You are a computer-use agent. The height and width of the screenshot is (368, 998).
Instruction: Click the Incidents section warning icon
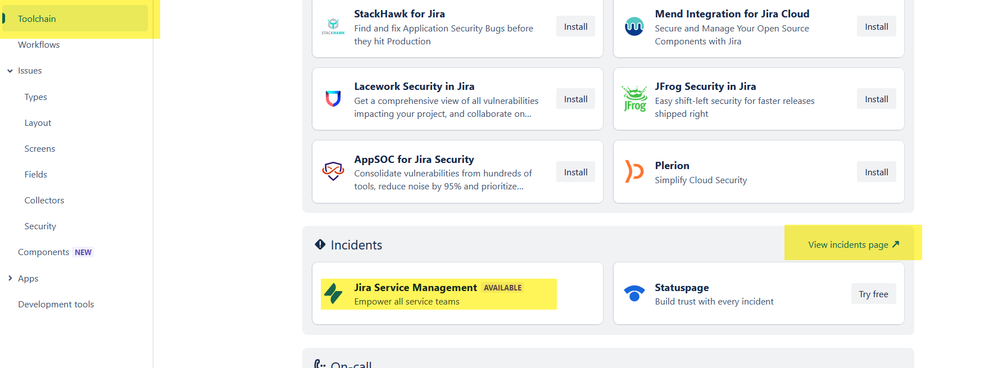[x=320, y=244]
